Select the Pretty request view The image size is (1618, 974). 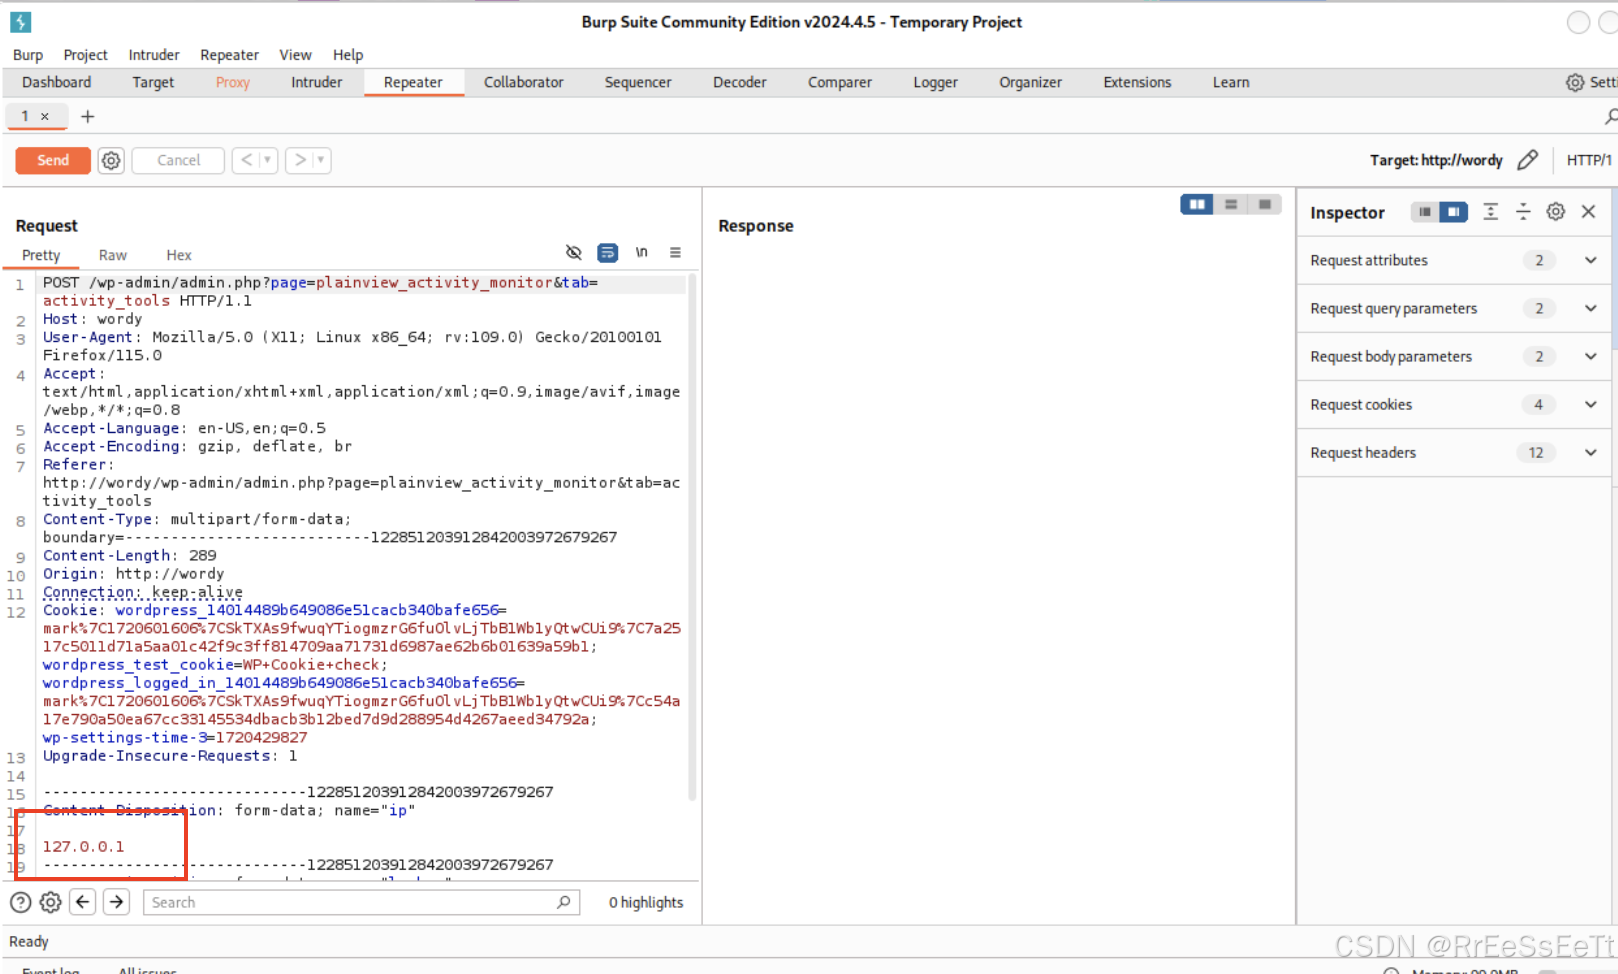(41, 255)
